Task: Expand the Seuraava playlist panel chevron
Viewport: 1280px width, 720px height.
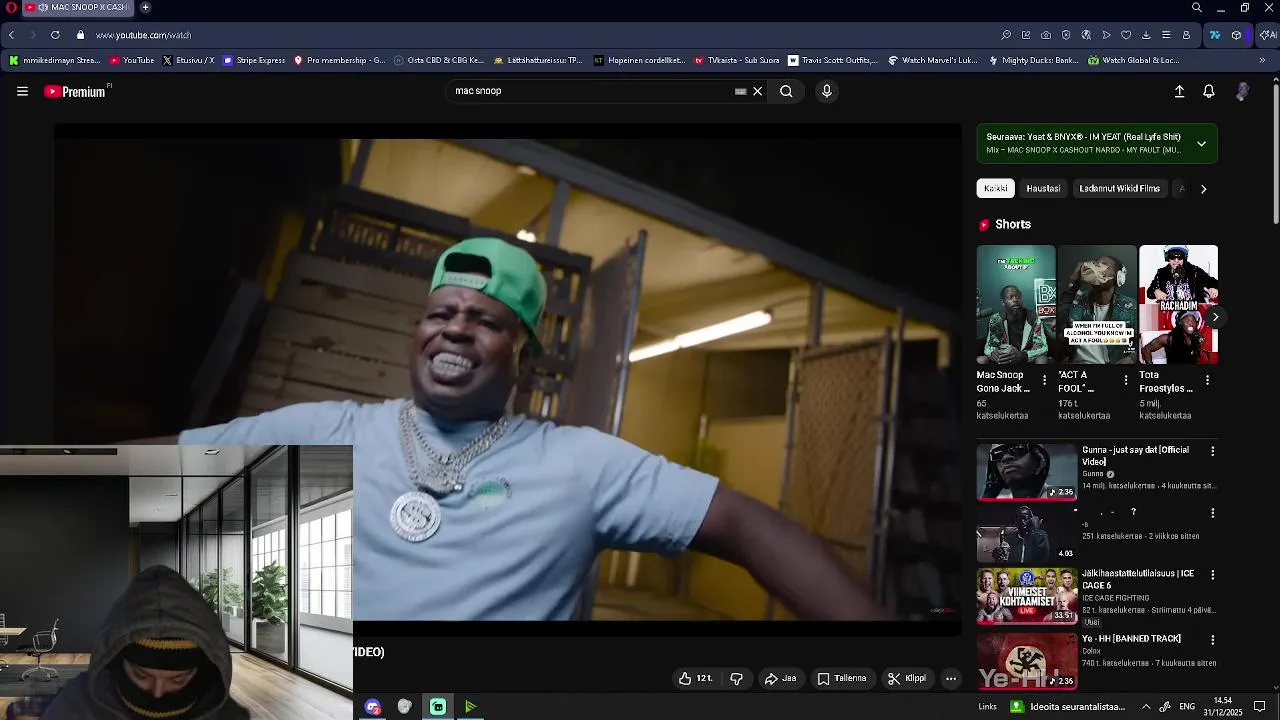Action: tap(1201, 143)
